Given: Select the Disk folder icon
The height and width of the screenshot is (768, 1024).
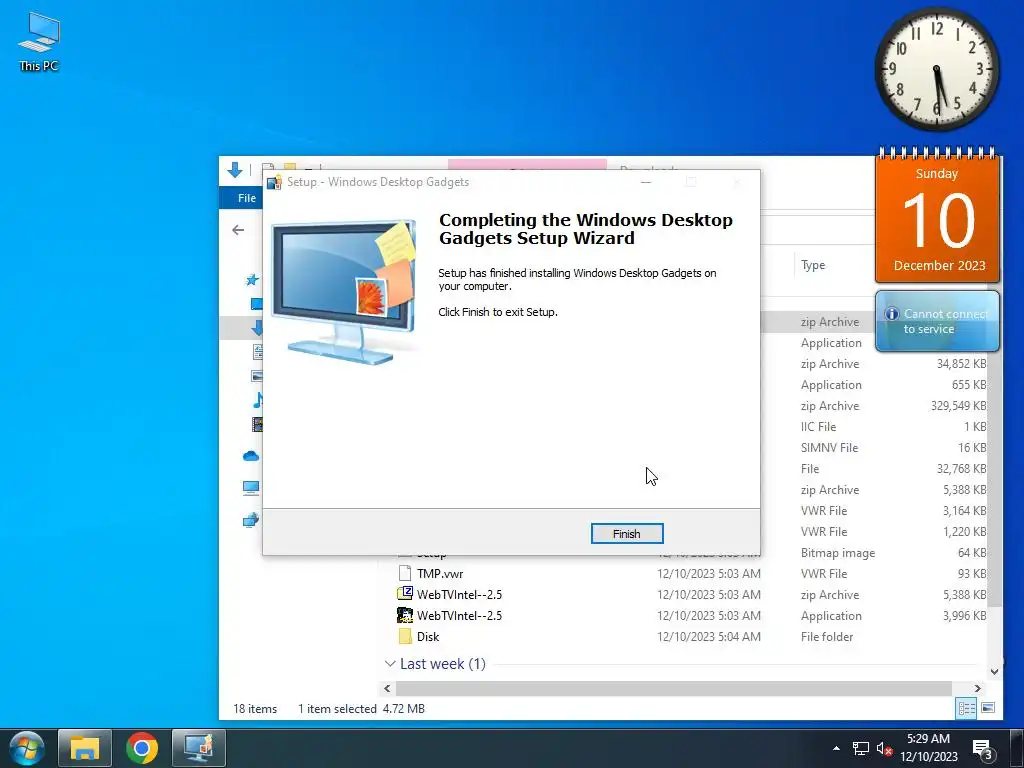Looking at the screenshot, I should point(405,636).
